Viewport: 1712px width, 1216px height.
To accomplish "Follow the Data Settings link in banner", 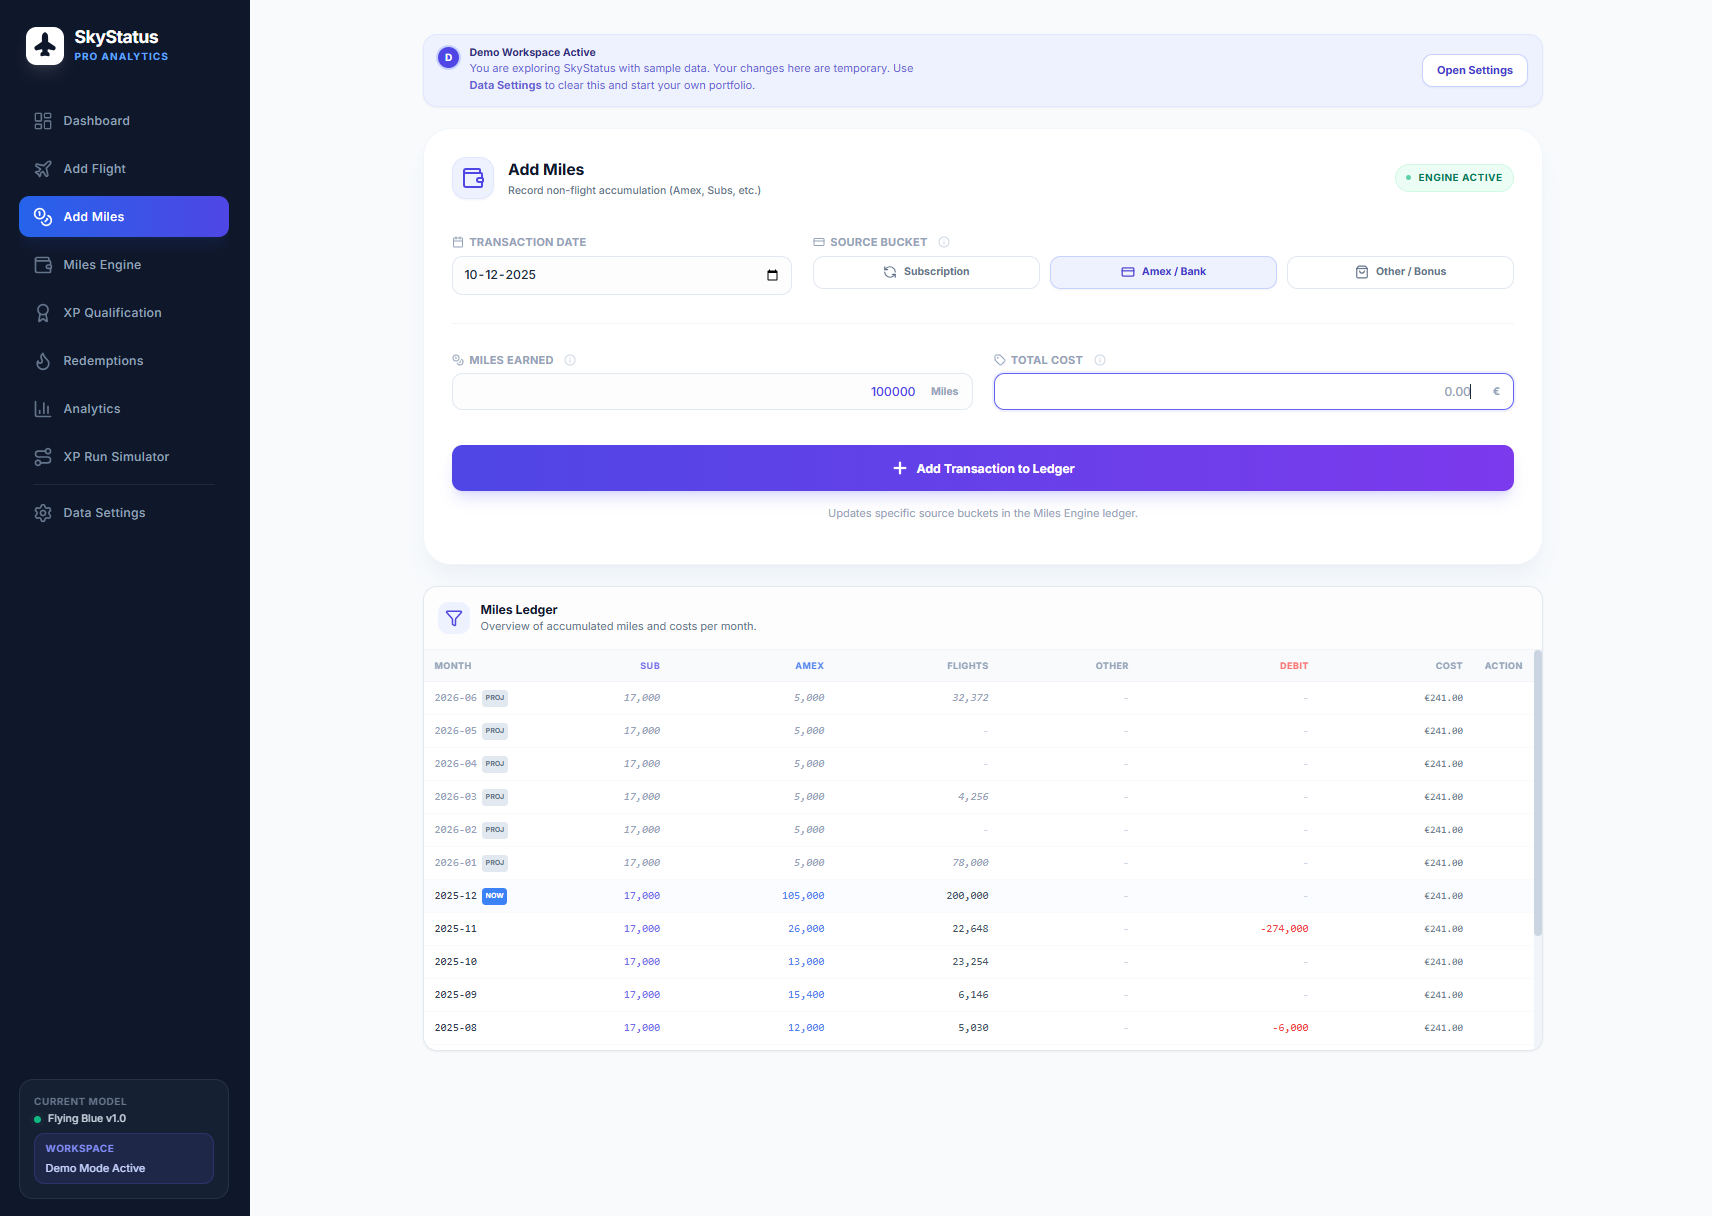I will coord(505,86).
